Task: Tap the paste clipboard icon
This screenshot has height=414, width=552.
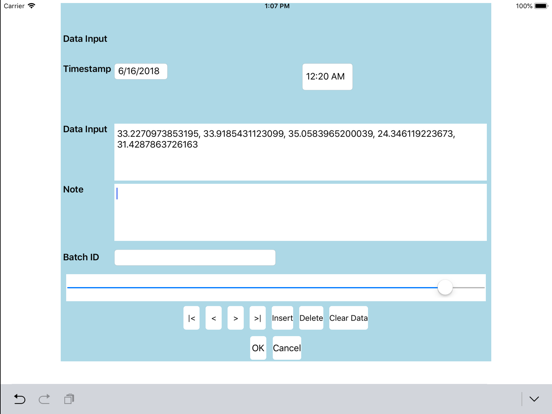Action: (x=69, y=399)
